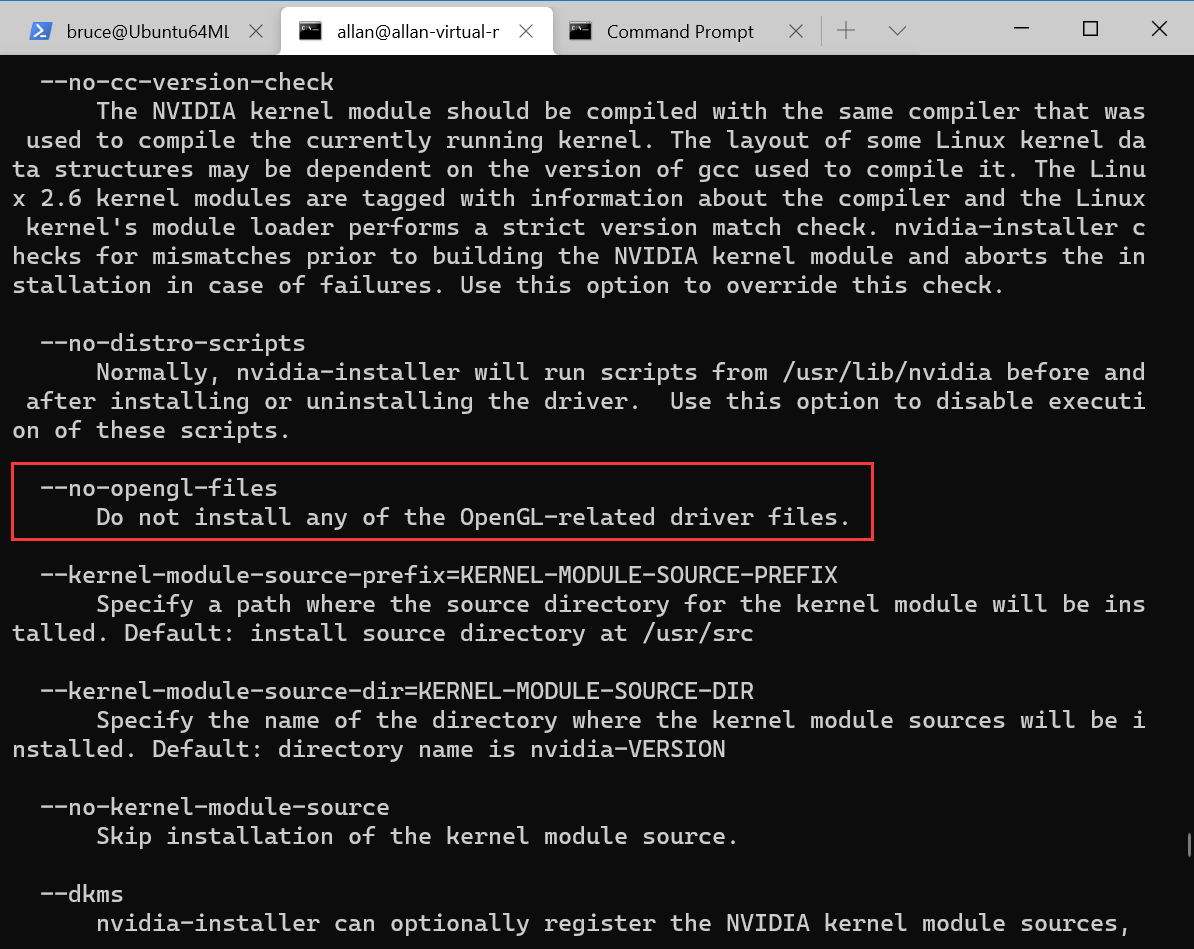The width and height of the screenshot is (1194, 949).
Task: Click the line 'on of these scripts.'
Action: (x=152, y=430)
